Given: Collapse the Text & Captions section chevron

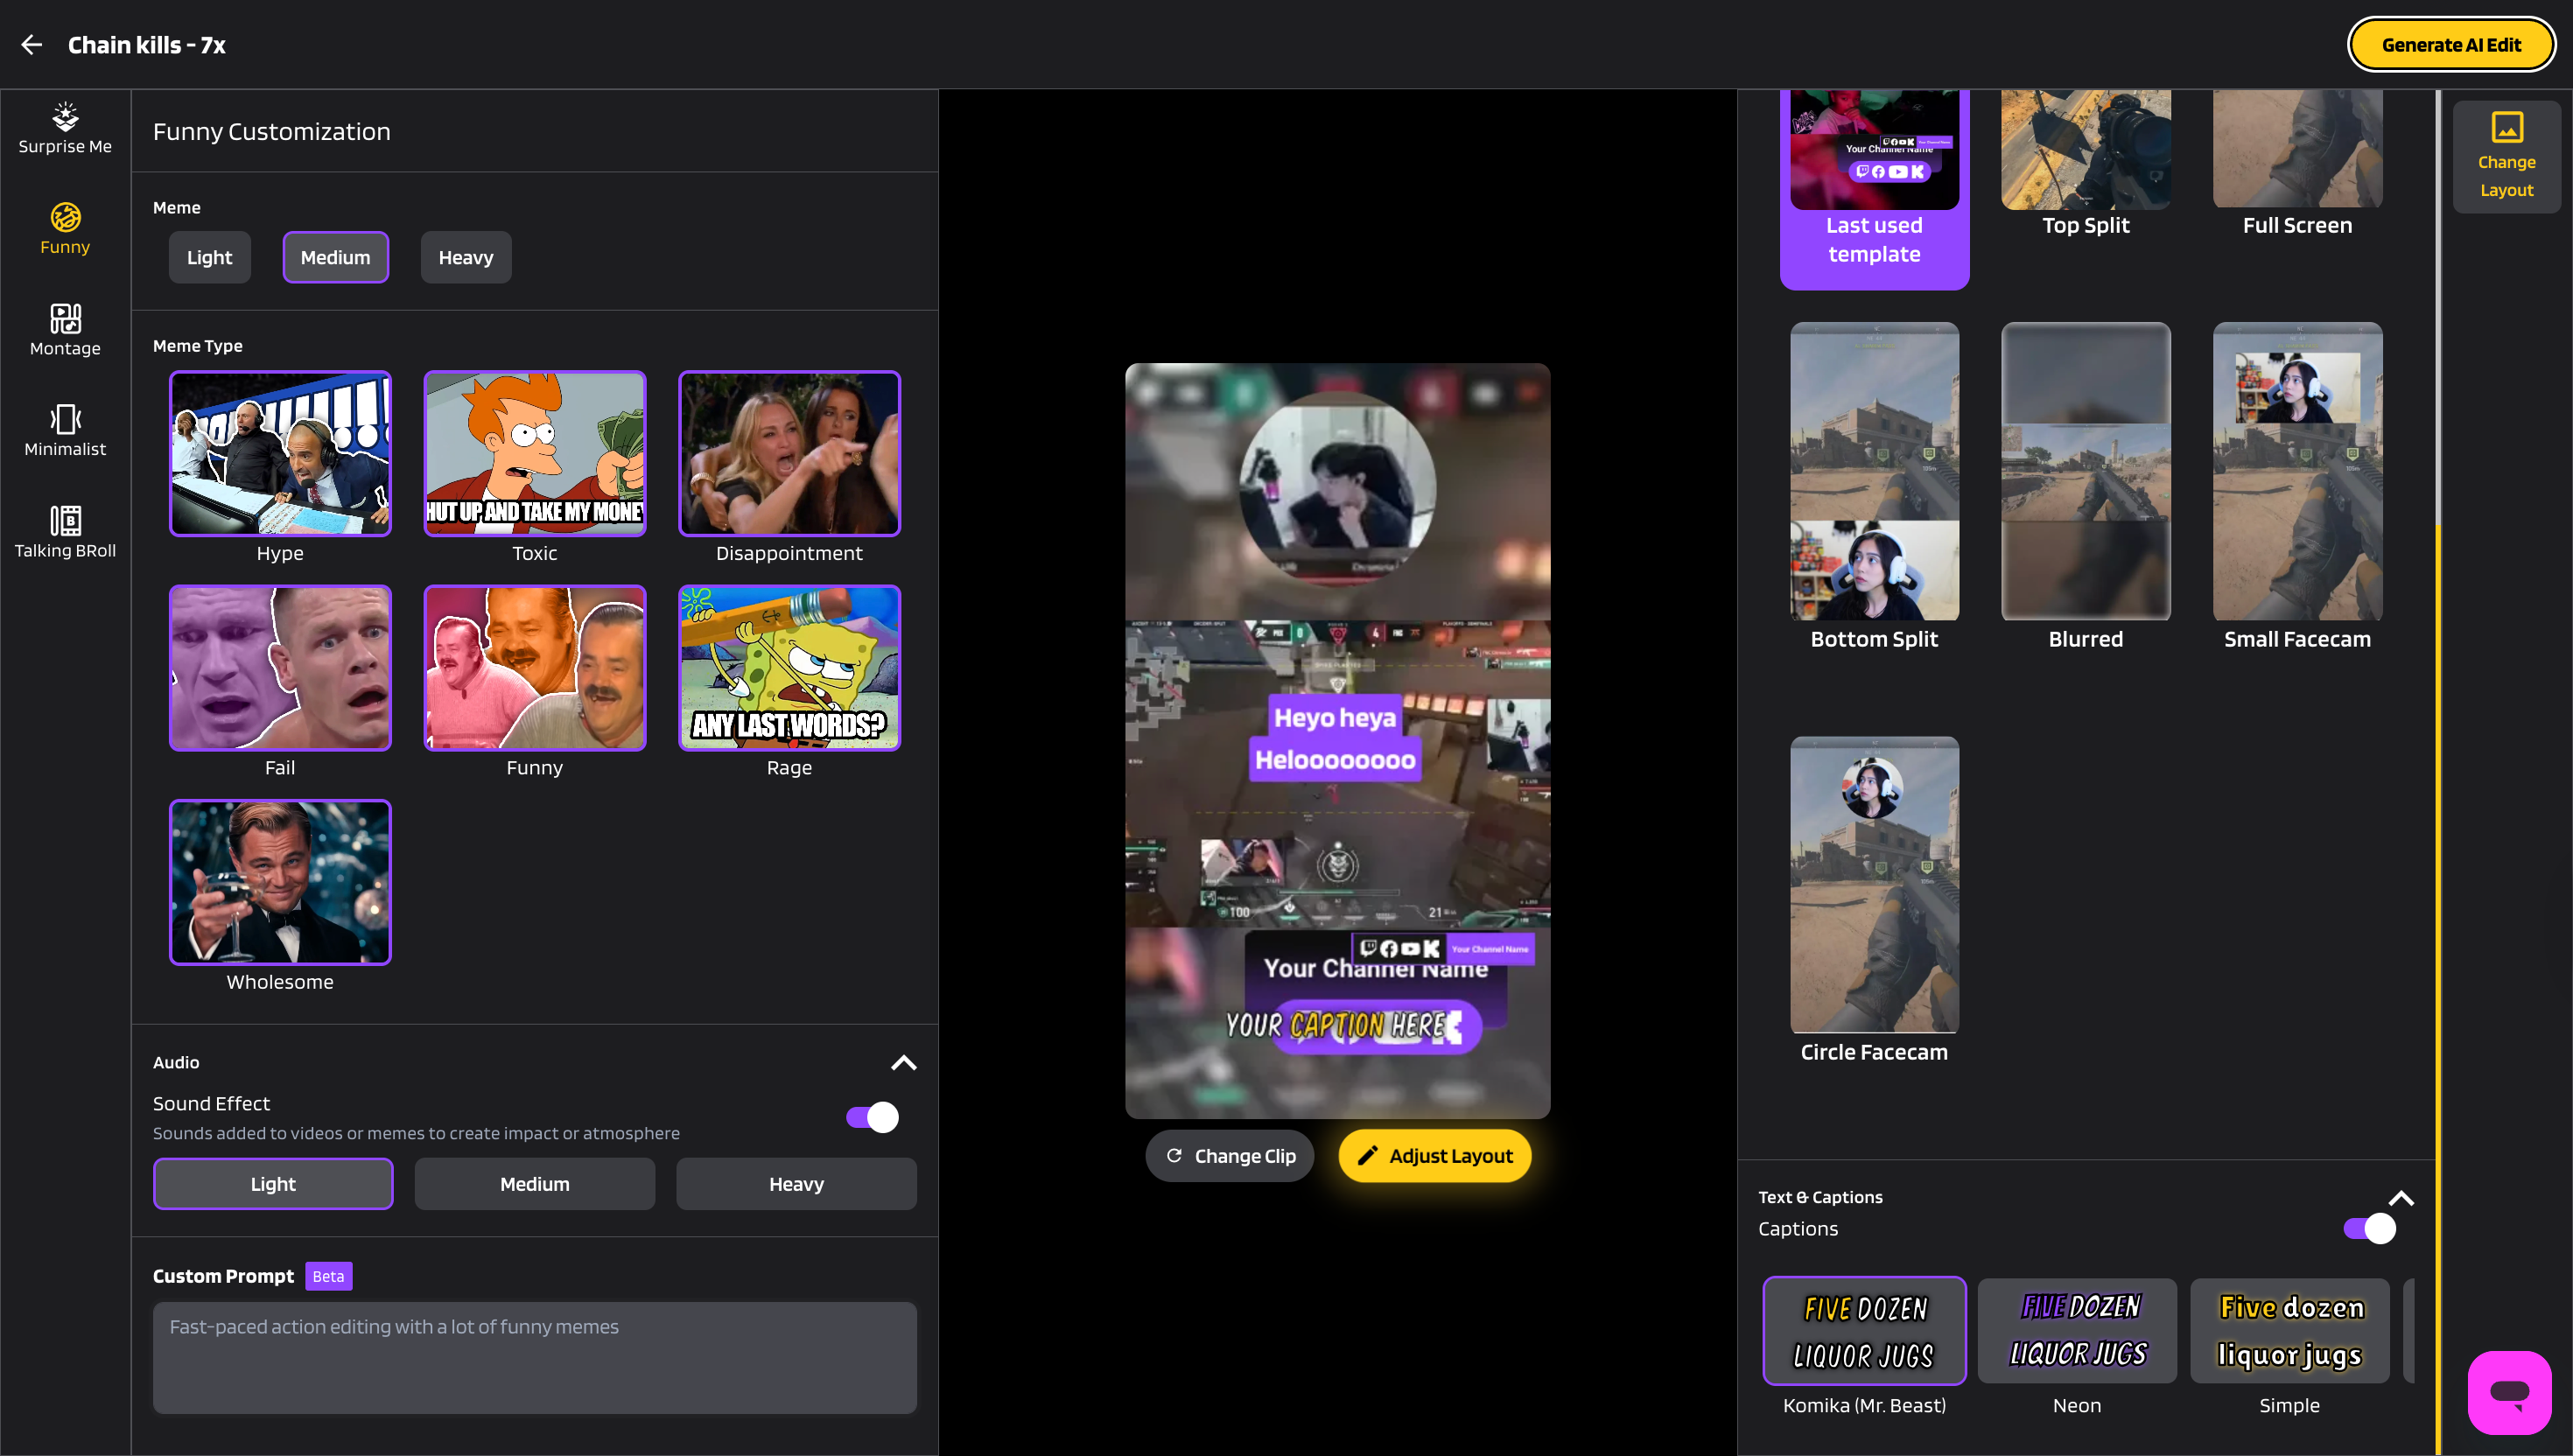Looking at the screenshot, I should tap(2401, 1198).
